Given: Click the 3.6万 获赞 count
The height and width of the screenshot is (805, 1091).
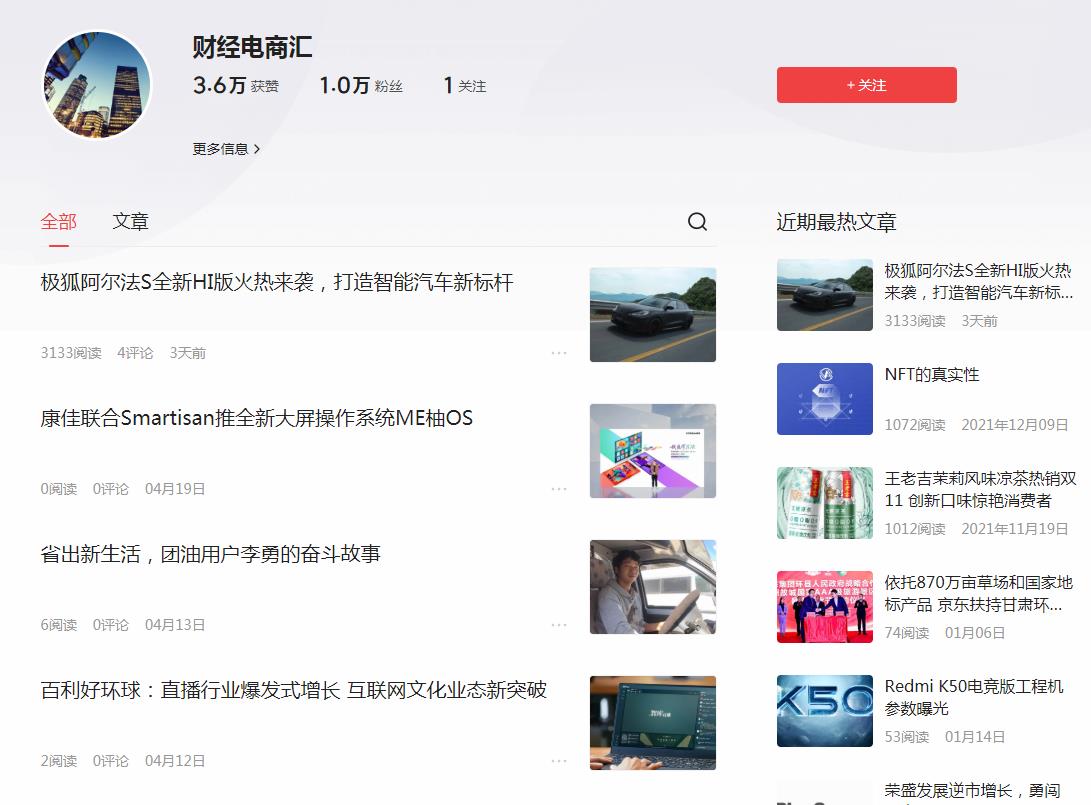Looking at the screenshot, I should click(x=236, y=86).
